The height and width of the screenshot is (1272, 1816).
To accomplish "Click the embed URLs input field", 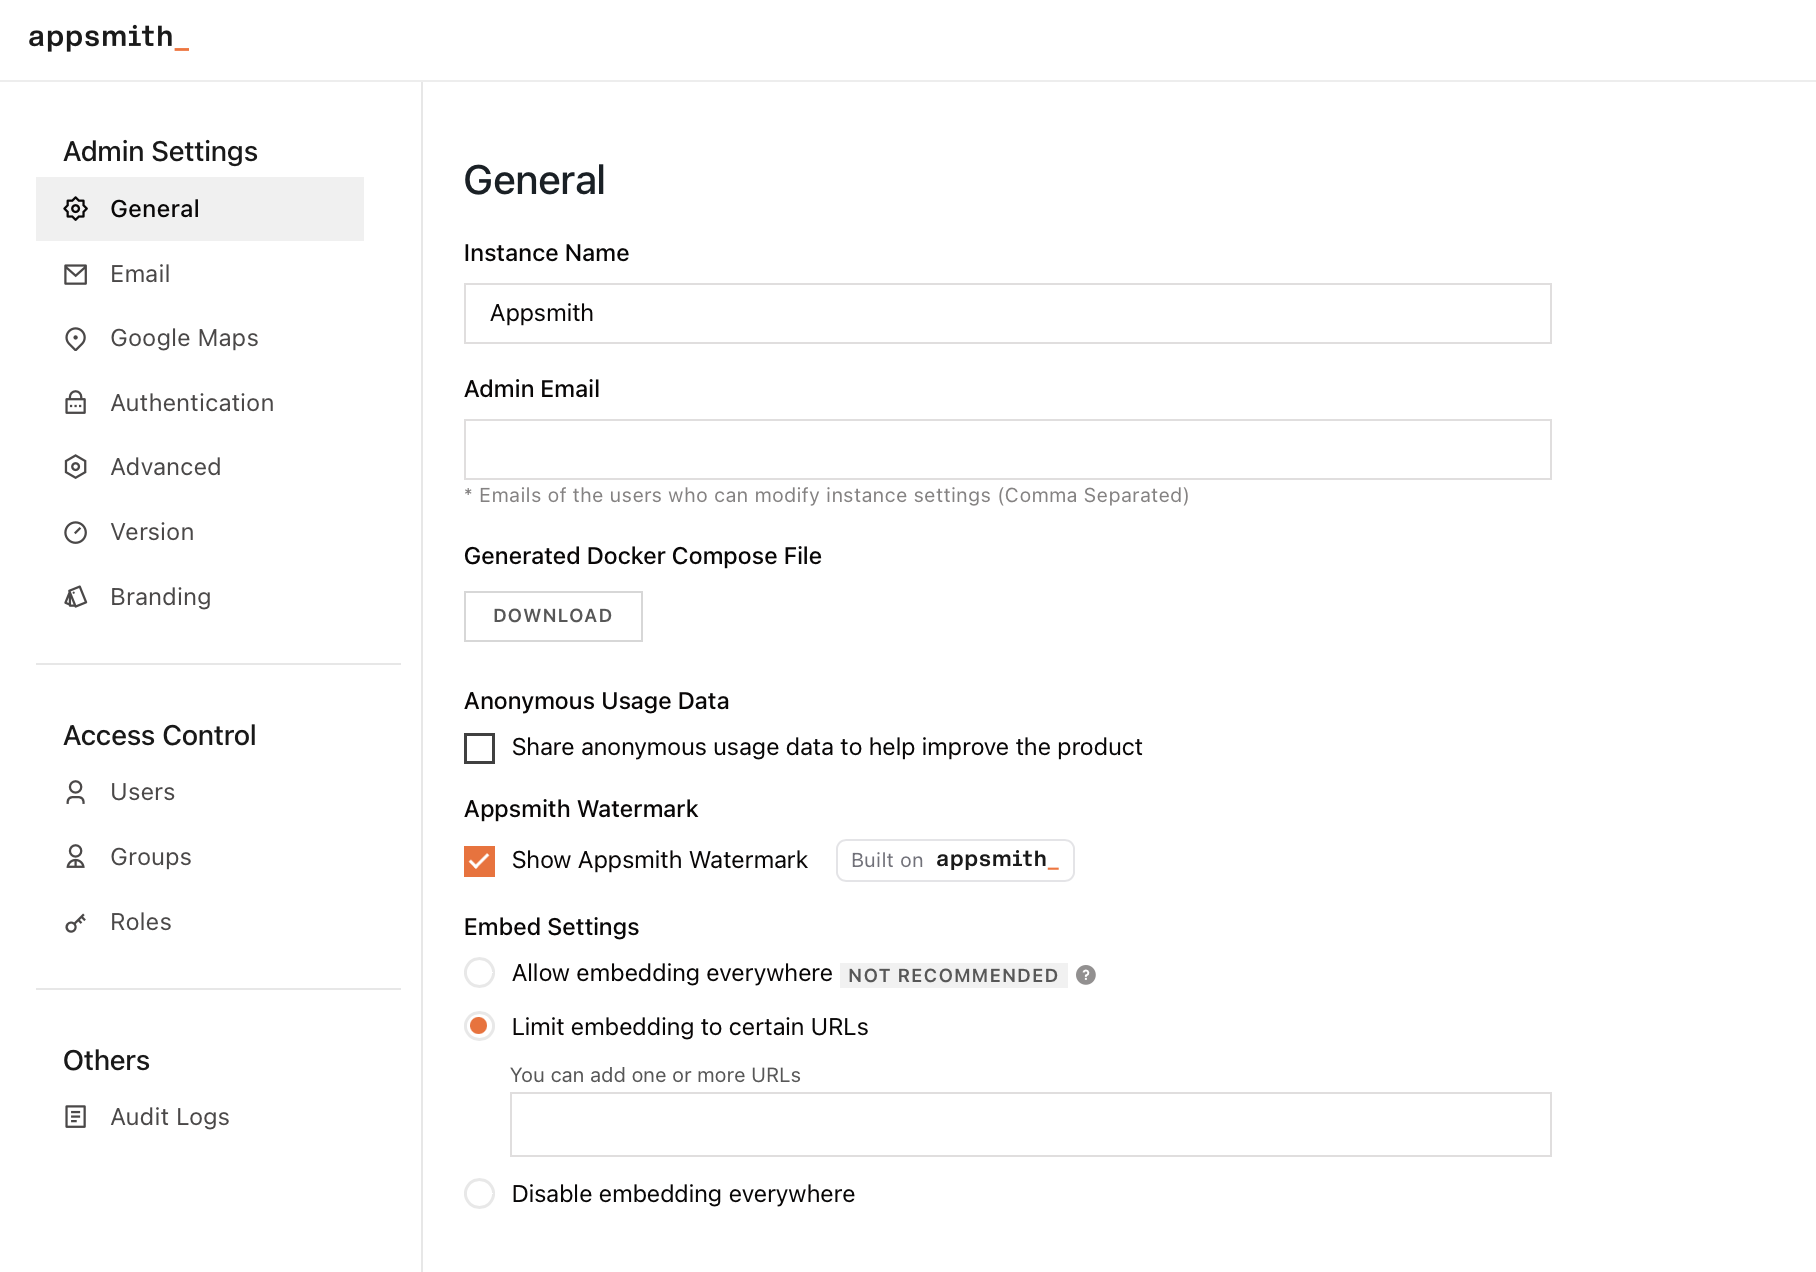I will (x=1031, y=1125).
